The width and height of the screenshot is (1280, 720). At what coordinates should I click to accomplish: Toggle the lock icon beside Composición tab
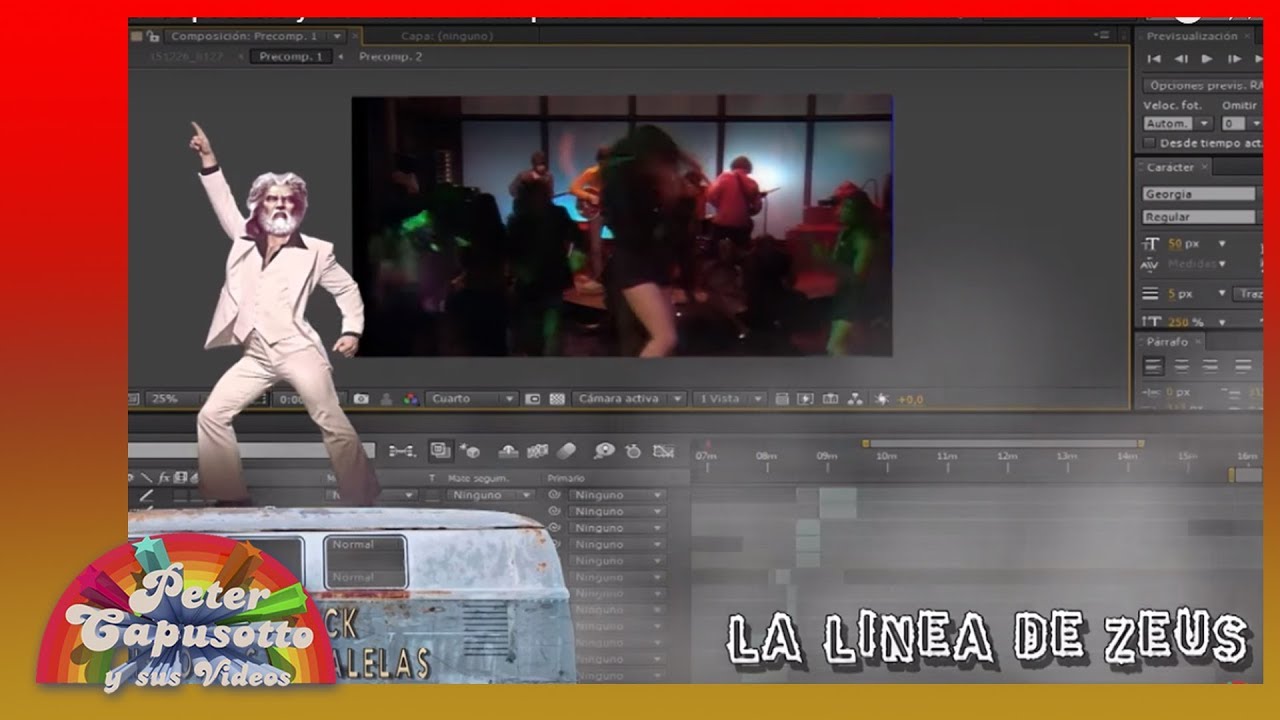152,36
